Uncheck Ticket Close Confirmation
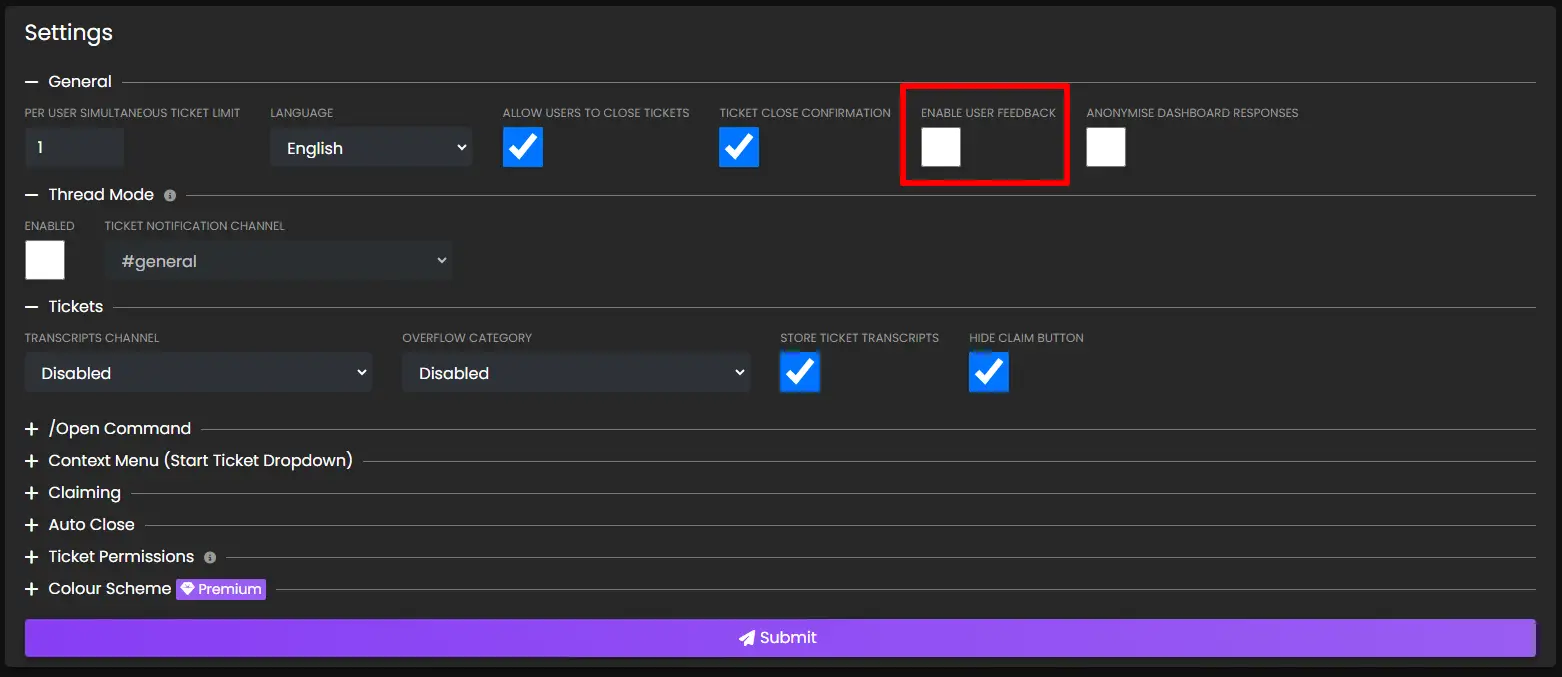Image resolution: width=1562 pixels, height=677 pixels. click(738, 147)
